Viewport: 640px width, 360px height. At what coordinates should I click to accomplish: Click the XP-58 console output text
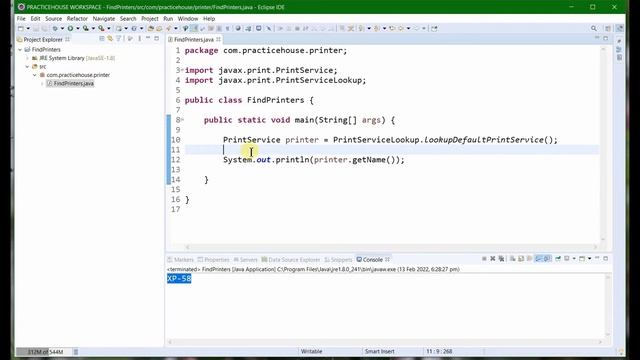coord(179,278)
